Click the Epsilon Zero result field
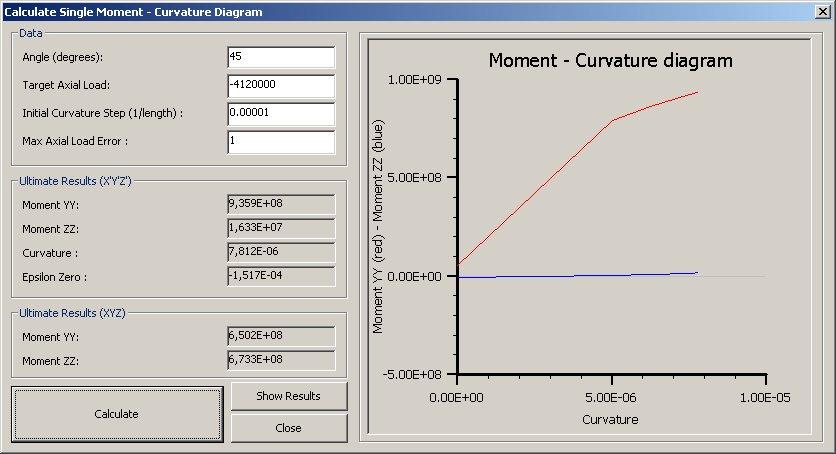Image resolution: width=836 pixels, height=454 pixels. [280, 277]
